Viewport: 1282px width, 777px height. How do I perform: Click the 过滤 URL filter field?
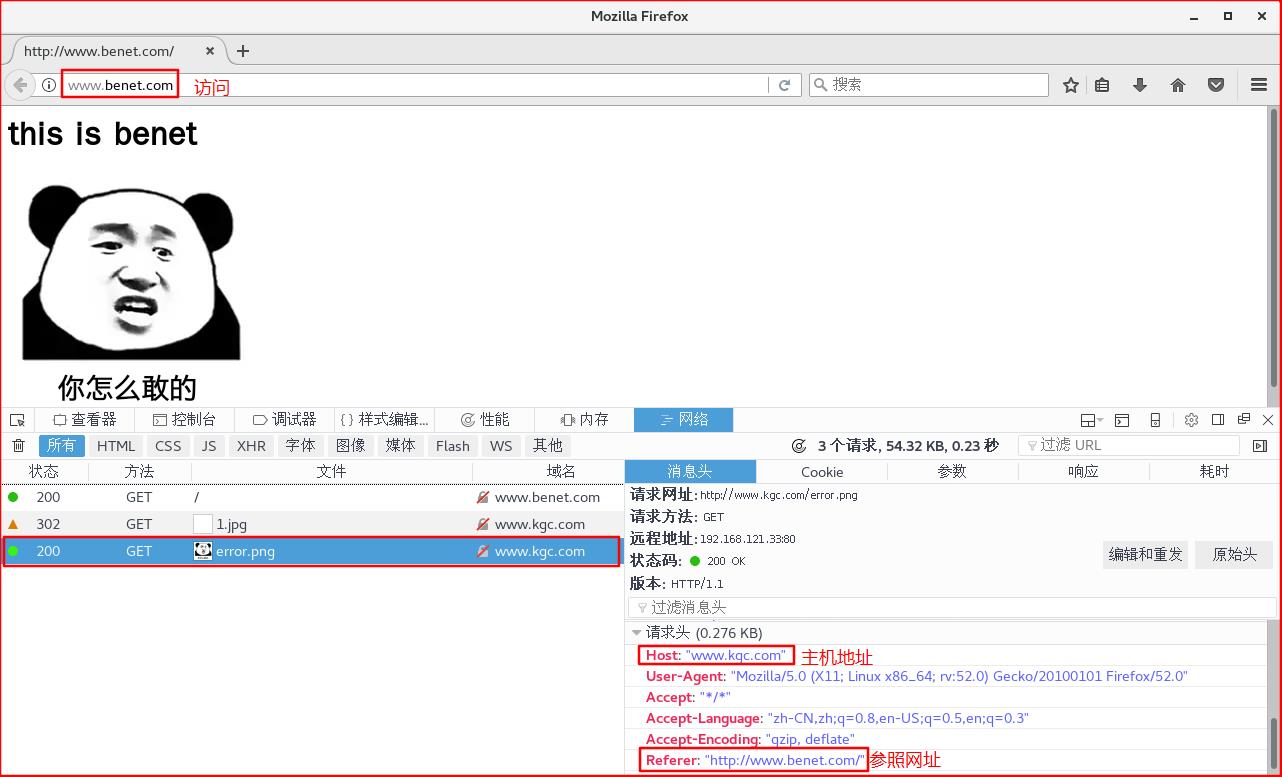[x=1129, y=446]
